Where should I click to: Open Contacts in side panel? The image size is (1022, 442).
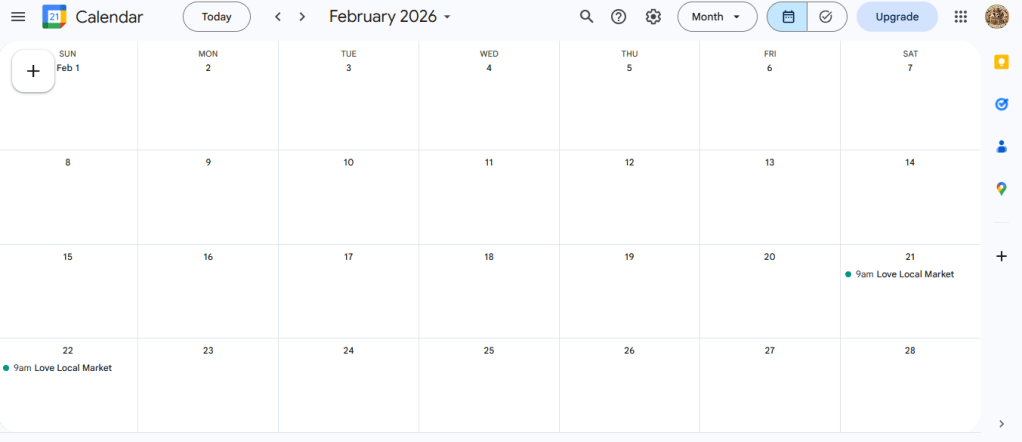pos(1001,146)
